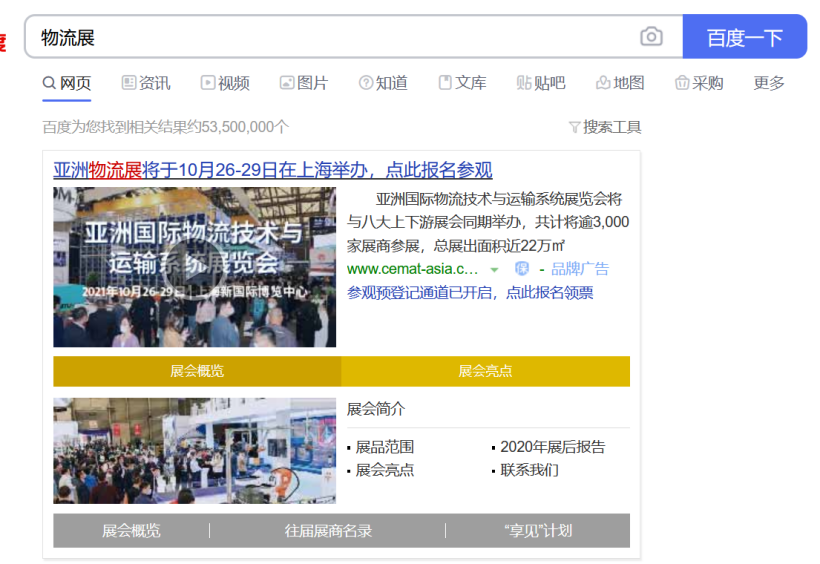Expand the 更多 menu
Viewport: 820px width, 564px height.
pos(769,83)
